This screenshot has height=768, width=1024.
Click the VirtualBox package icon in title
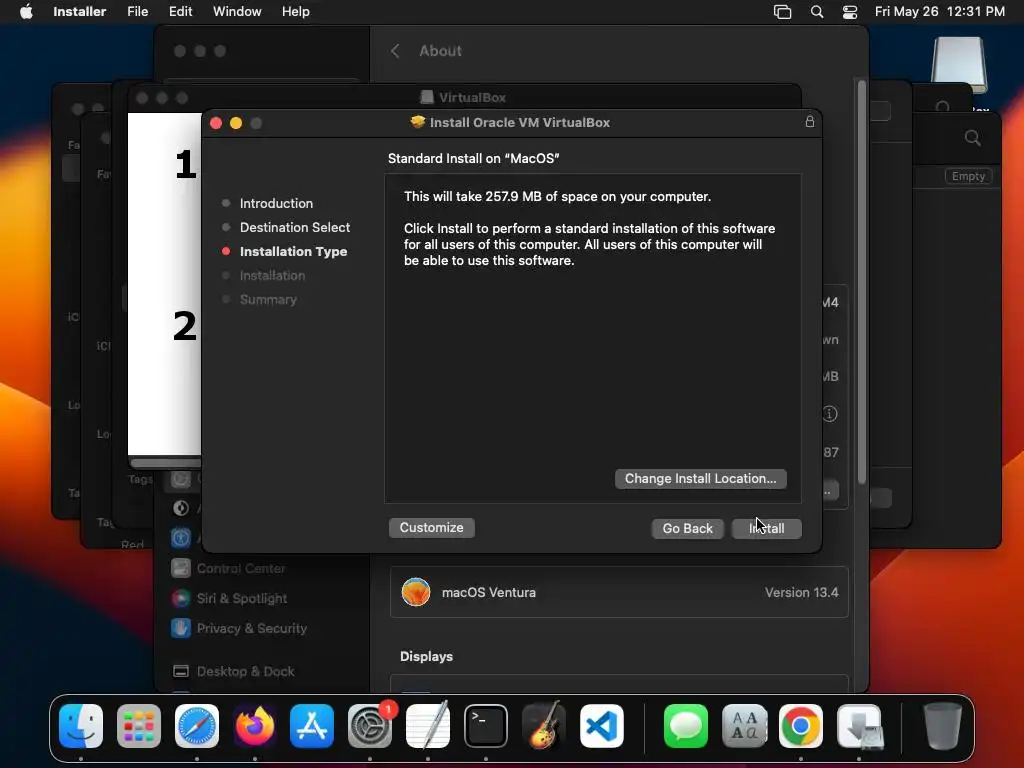[418, 122]
